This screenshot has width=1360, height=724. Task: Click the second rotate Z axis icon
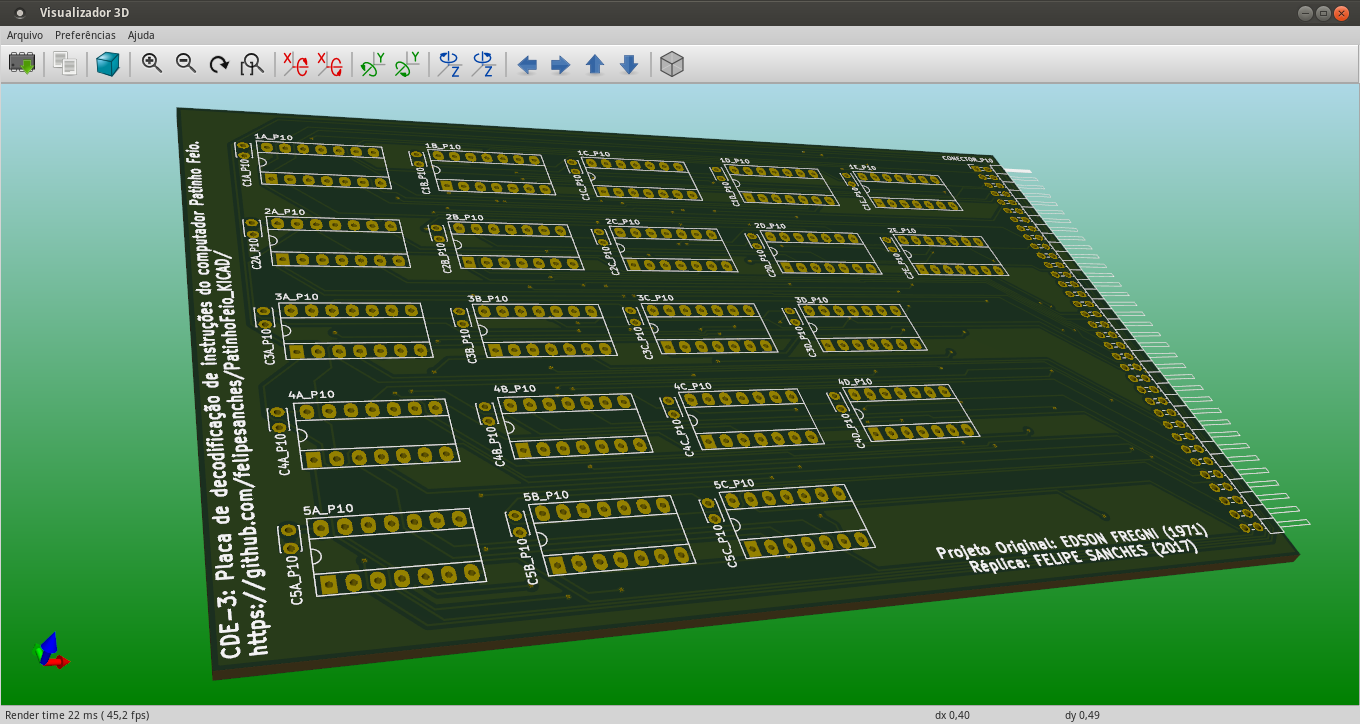(484, 64)
